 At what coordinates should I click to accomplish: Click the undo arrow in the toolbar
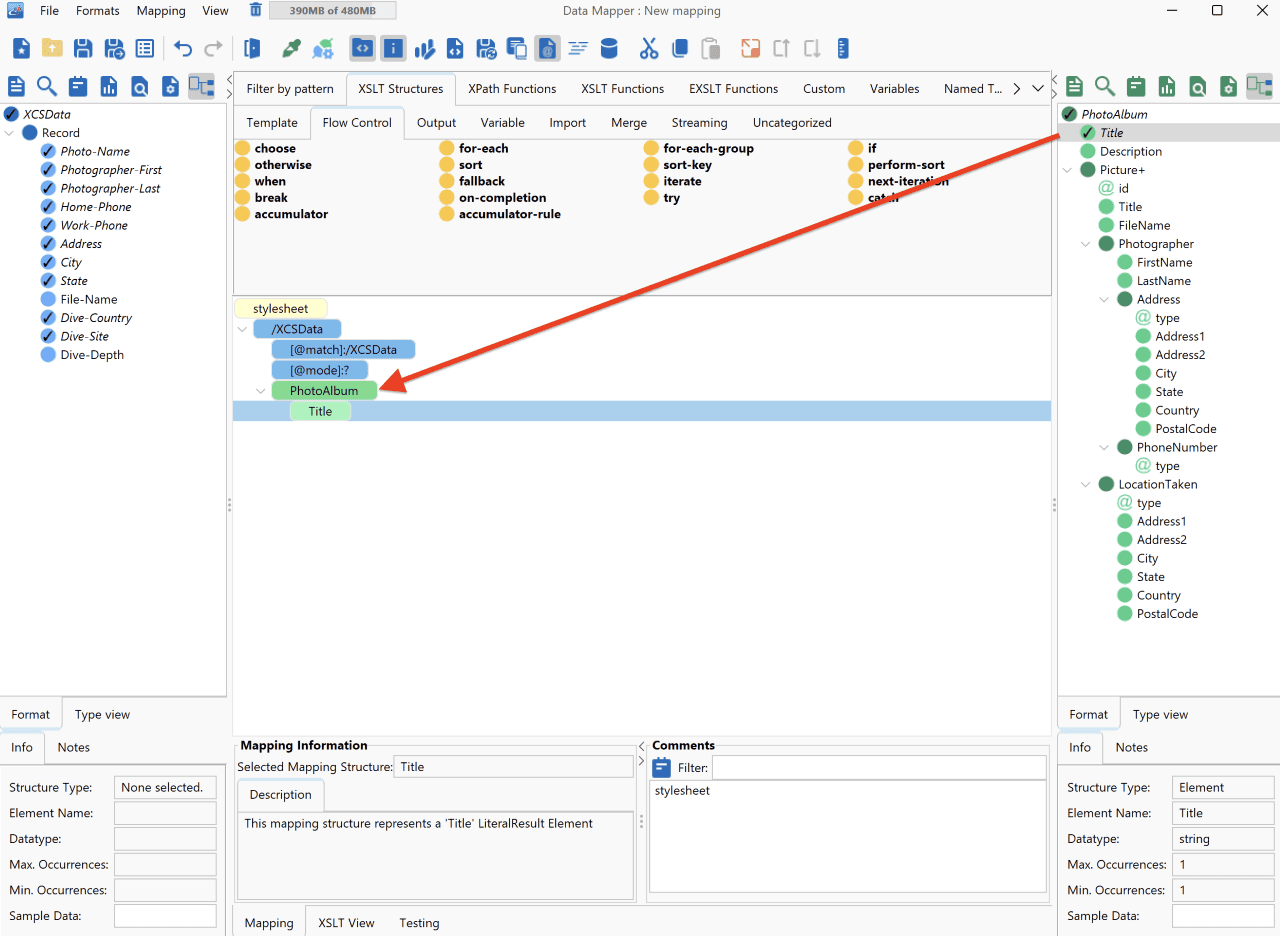coord(183,48)
